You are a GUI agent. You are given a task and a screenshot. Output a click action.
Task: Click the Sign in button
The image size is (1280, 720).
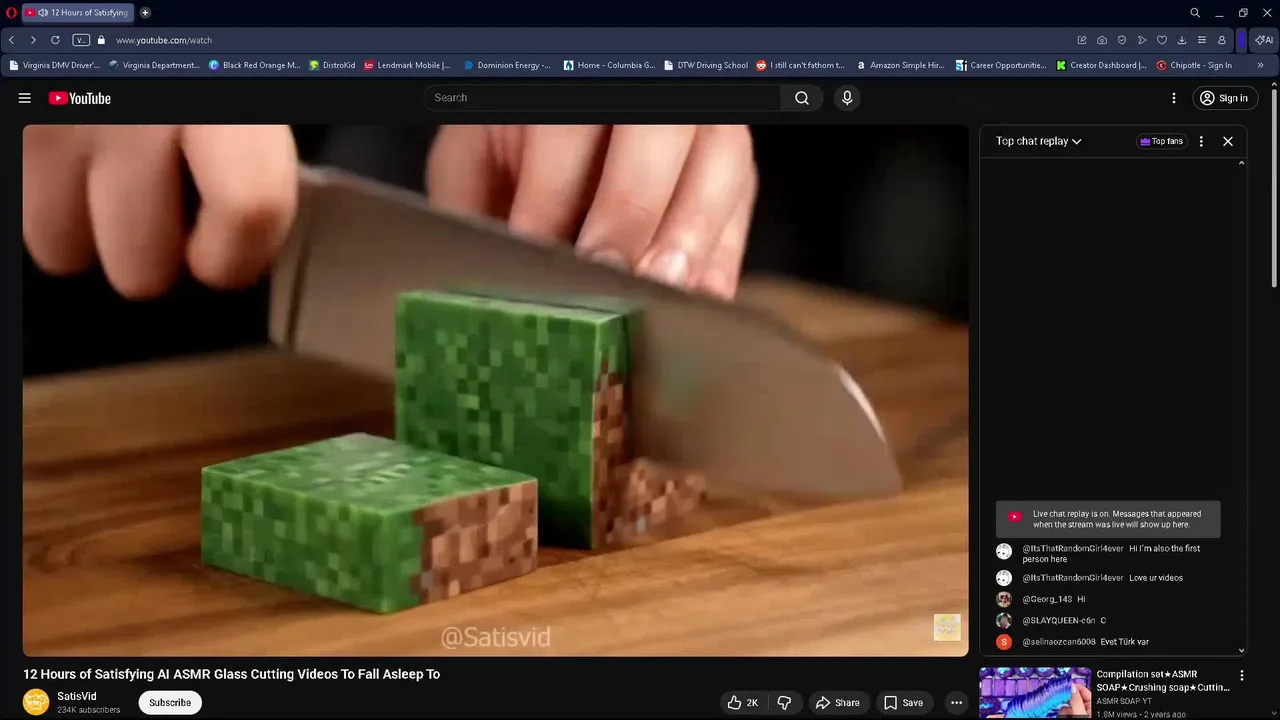(x=1224, y=98)
